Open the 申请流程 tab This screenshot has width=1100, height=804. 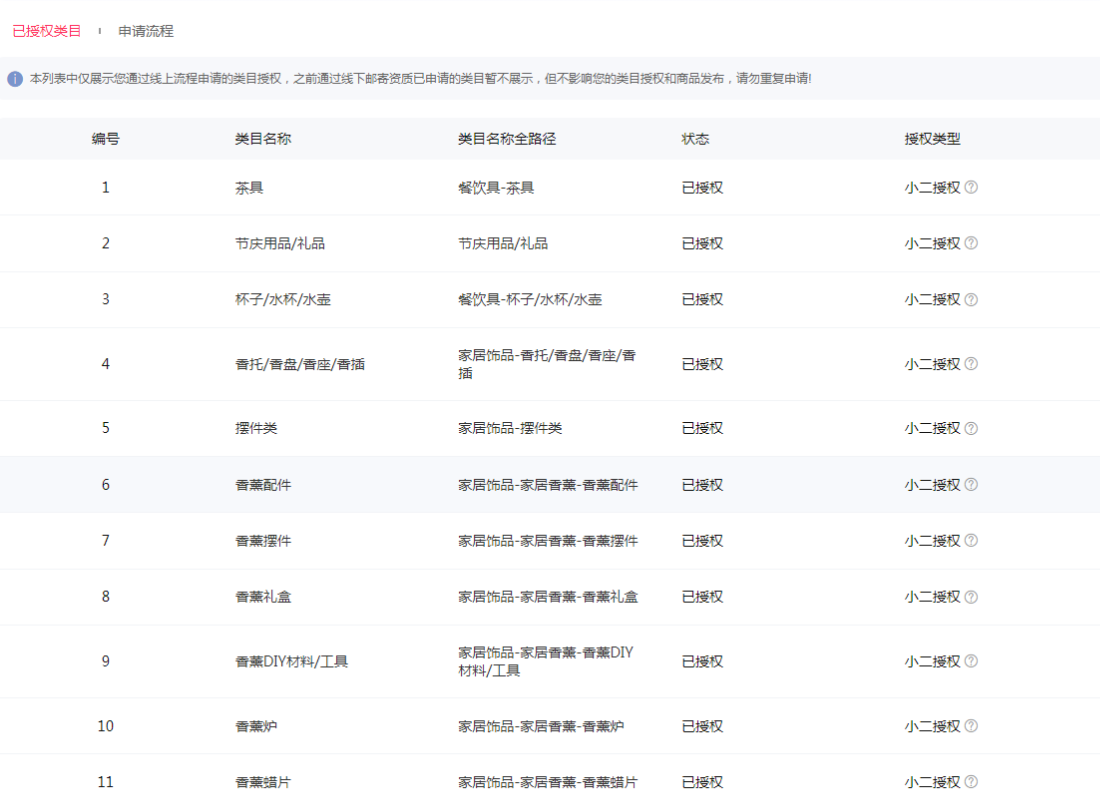tap(146, 31)
